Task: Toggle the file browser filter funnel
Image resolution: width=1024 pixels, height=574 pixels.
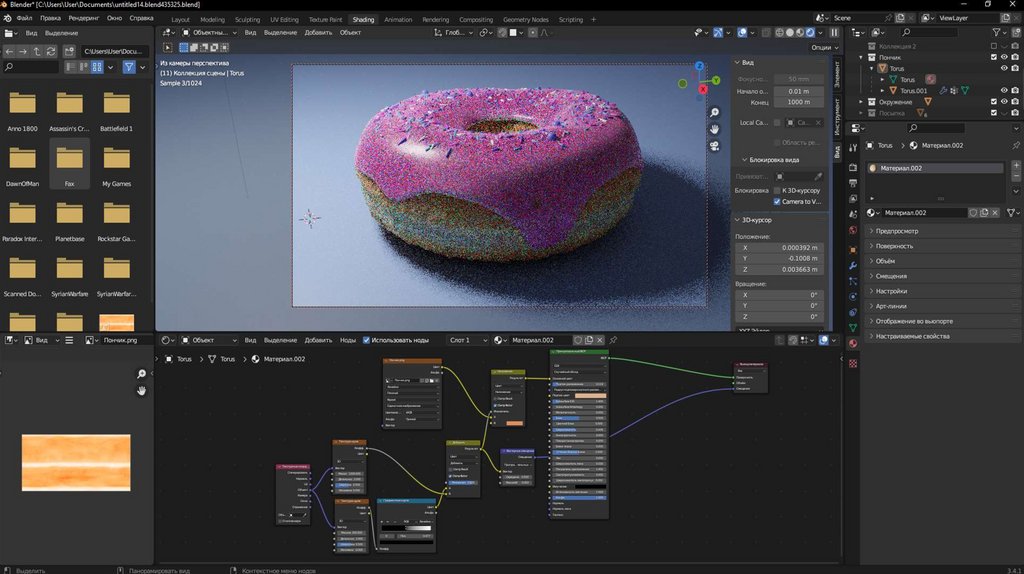Action: pos(128,67)
